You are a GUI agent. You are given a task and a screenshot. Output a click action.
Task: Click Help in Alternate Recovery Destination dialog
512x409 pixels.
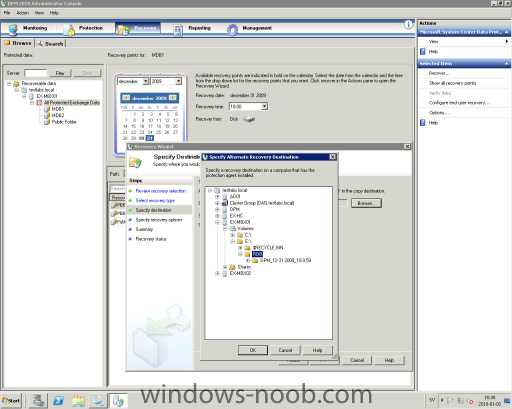(317, 350)
